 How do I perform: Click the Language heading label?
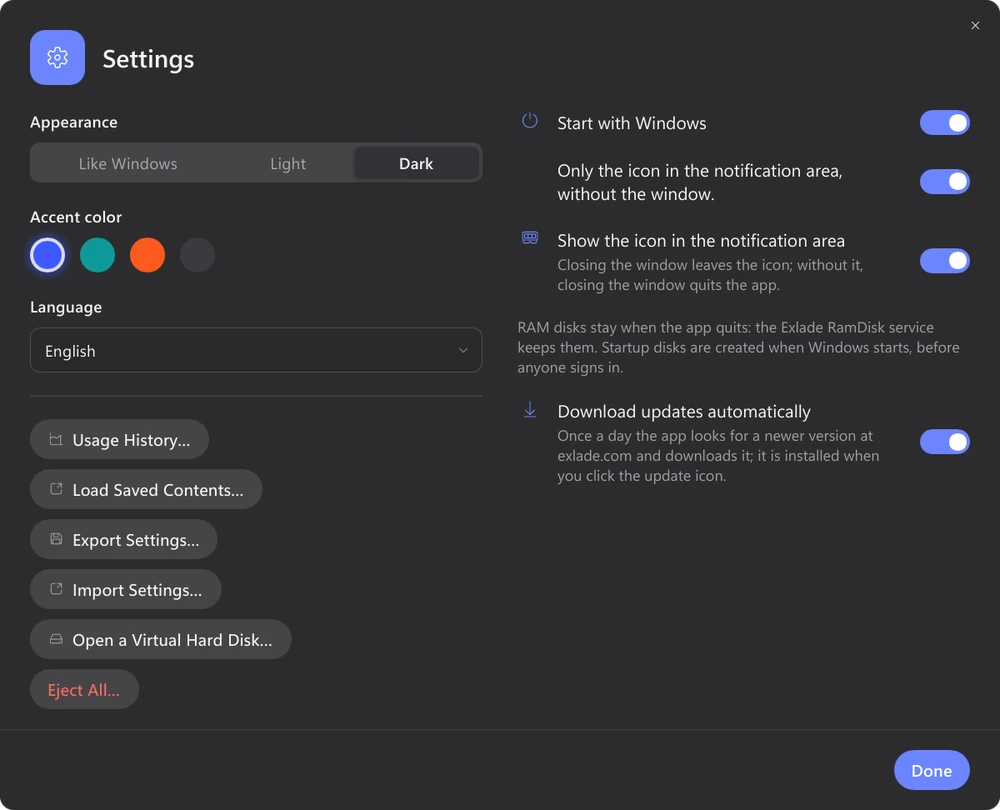point(66,307)
